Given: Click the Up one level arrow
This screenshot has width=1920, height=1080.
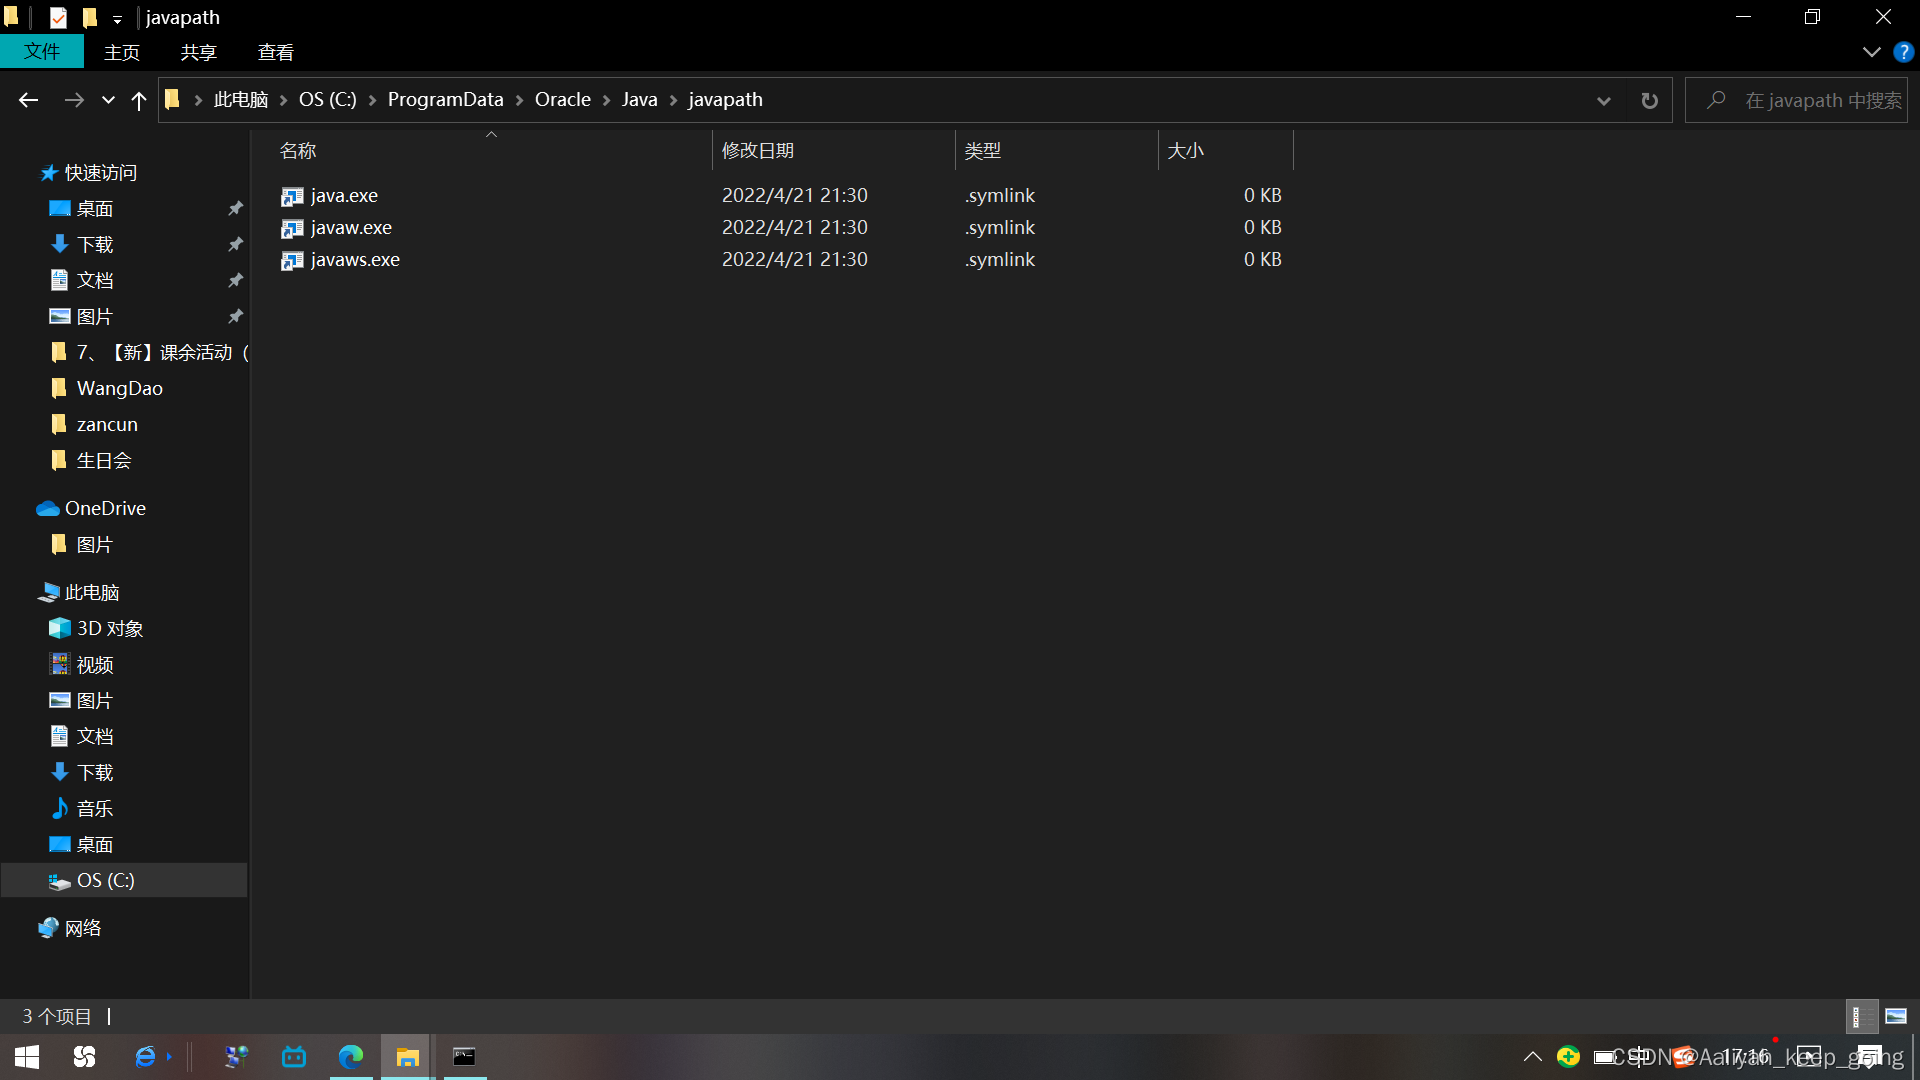Looking at the screenshot, I should click(x=139, y=100).
